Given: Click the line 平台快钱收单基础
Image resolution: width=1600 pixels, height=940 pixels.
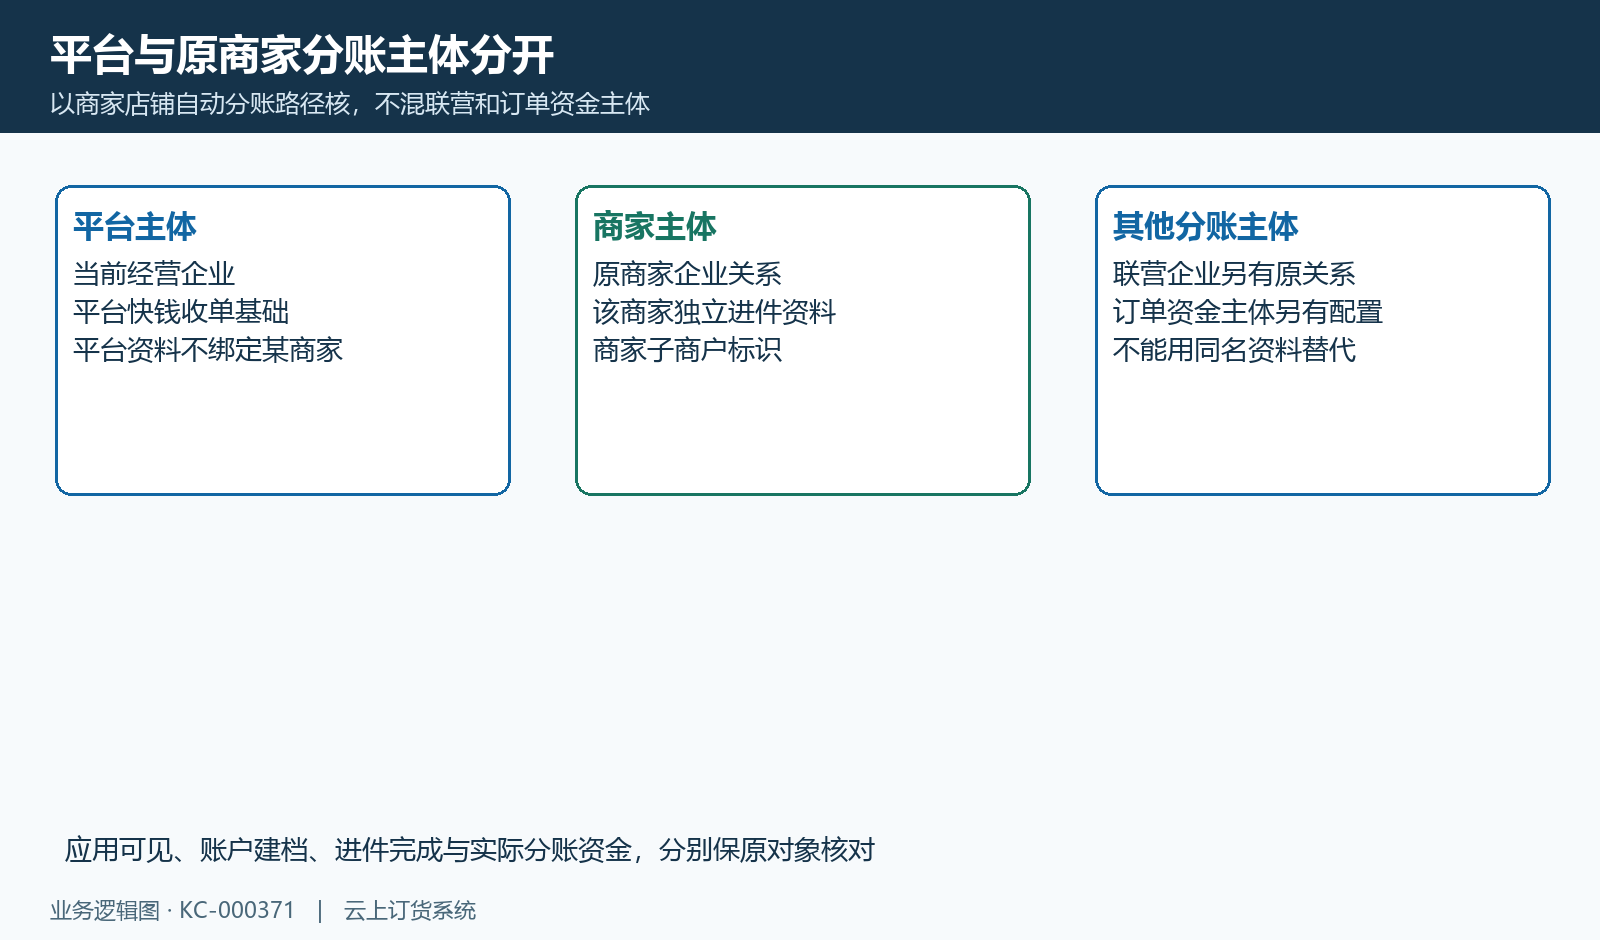Looking at the screenshot, I should pyautogui.click(x=181, y=312).
